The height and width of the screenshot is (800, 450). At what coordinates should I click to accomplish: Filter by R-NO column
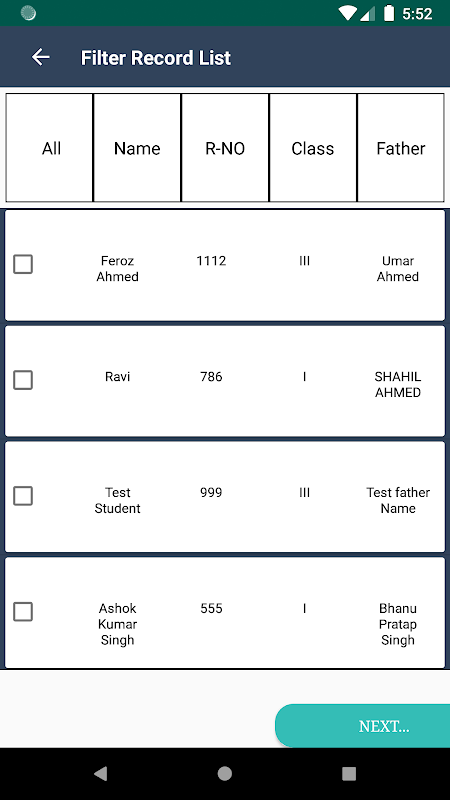[225, 148]
